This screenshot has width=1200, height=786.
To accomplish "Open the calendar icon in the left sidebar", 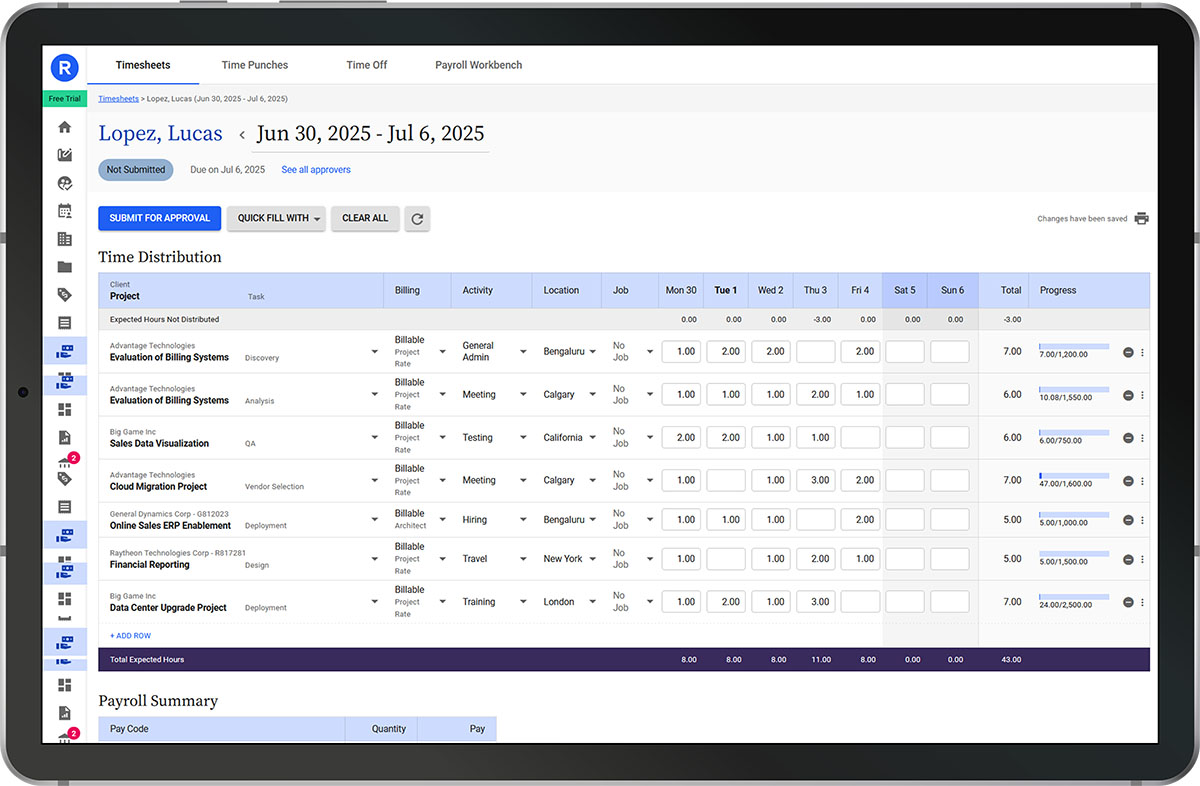I will [64, 211].
